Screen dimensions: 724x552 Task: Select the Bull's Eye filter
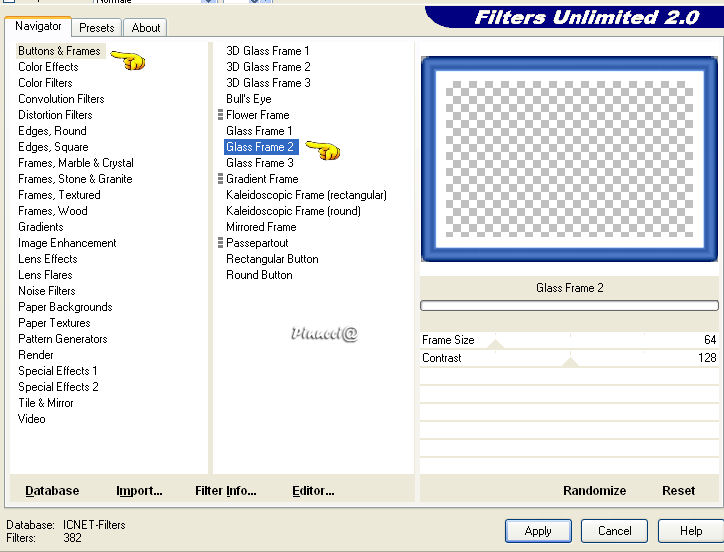coord(249,99)
